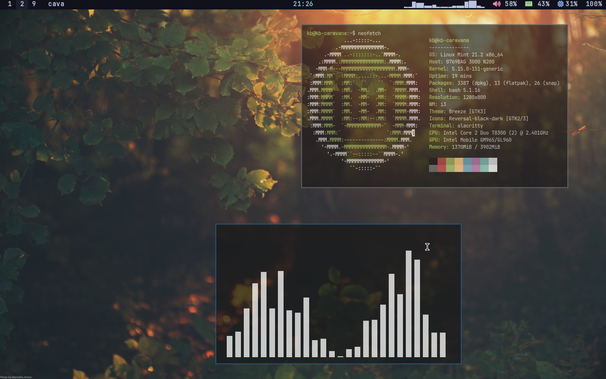Screen dimensions: 606x379
Task: Click the blue CPU icon in the bar
Action: [x=560, y=4]
